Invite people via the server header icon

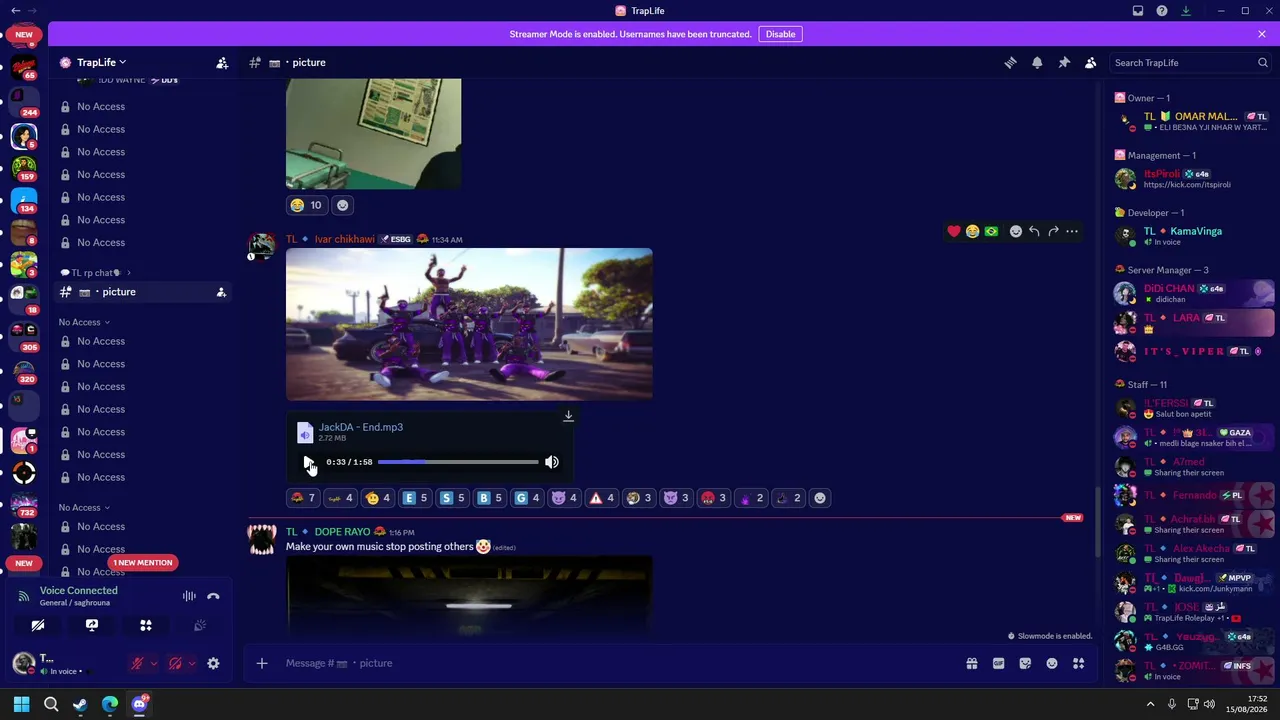pyautogui.click(x=222, y=63)
